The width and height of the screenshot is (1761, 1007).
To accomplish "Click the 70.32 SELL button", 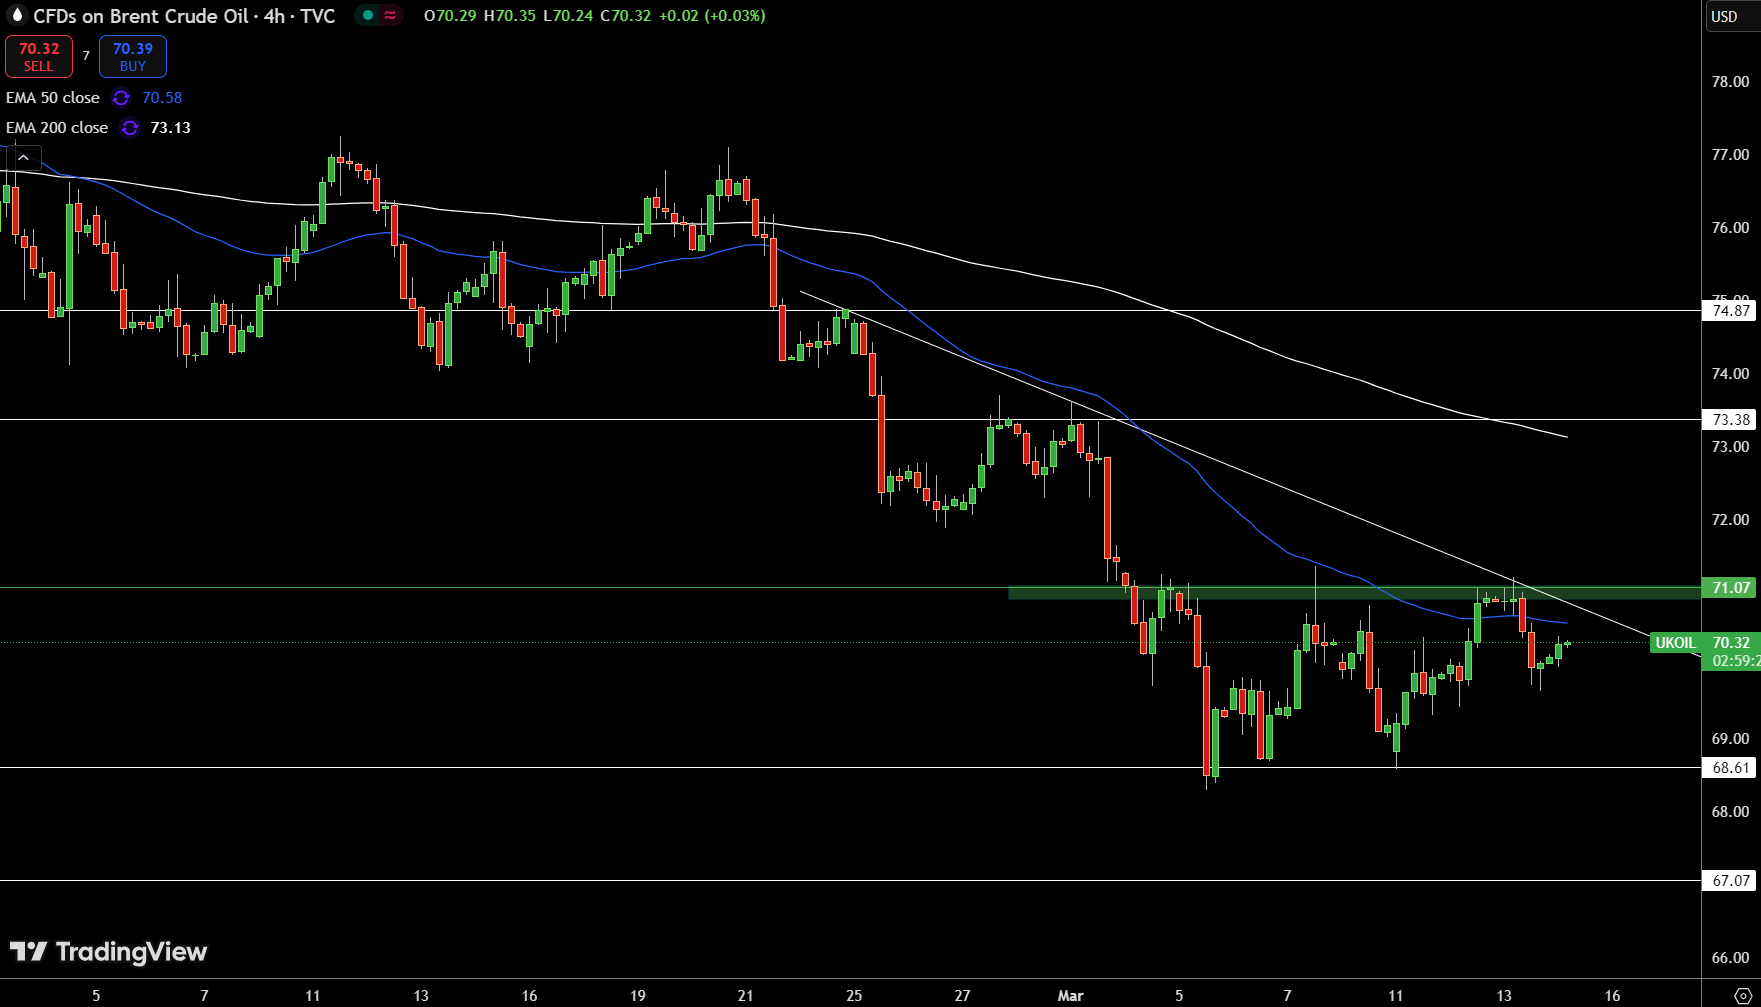I will pos(39,57).
